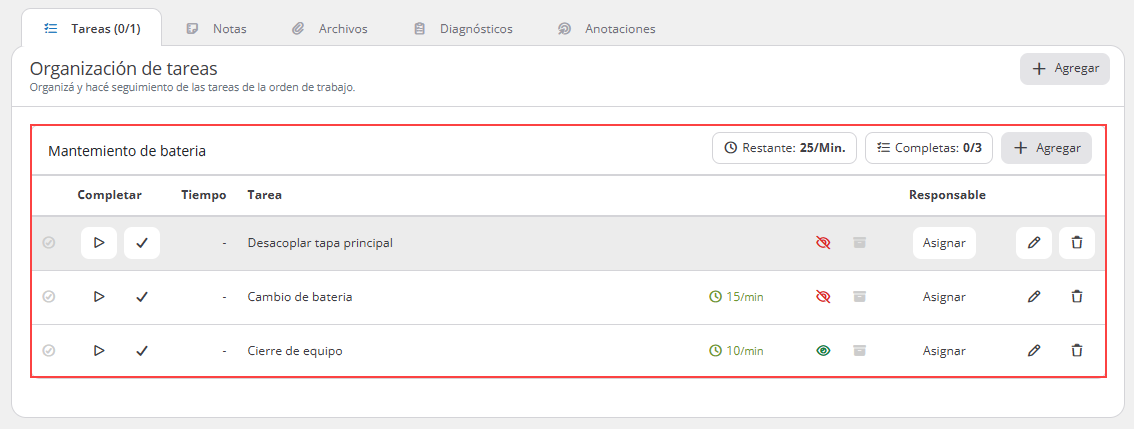Toggle visibility of Desacoplar tapa principal
The height and width of the screenshot is (429, 1134).
[823, 243]
